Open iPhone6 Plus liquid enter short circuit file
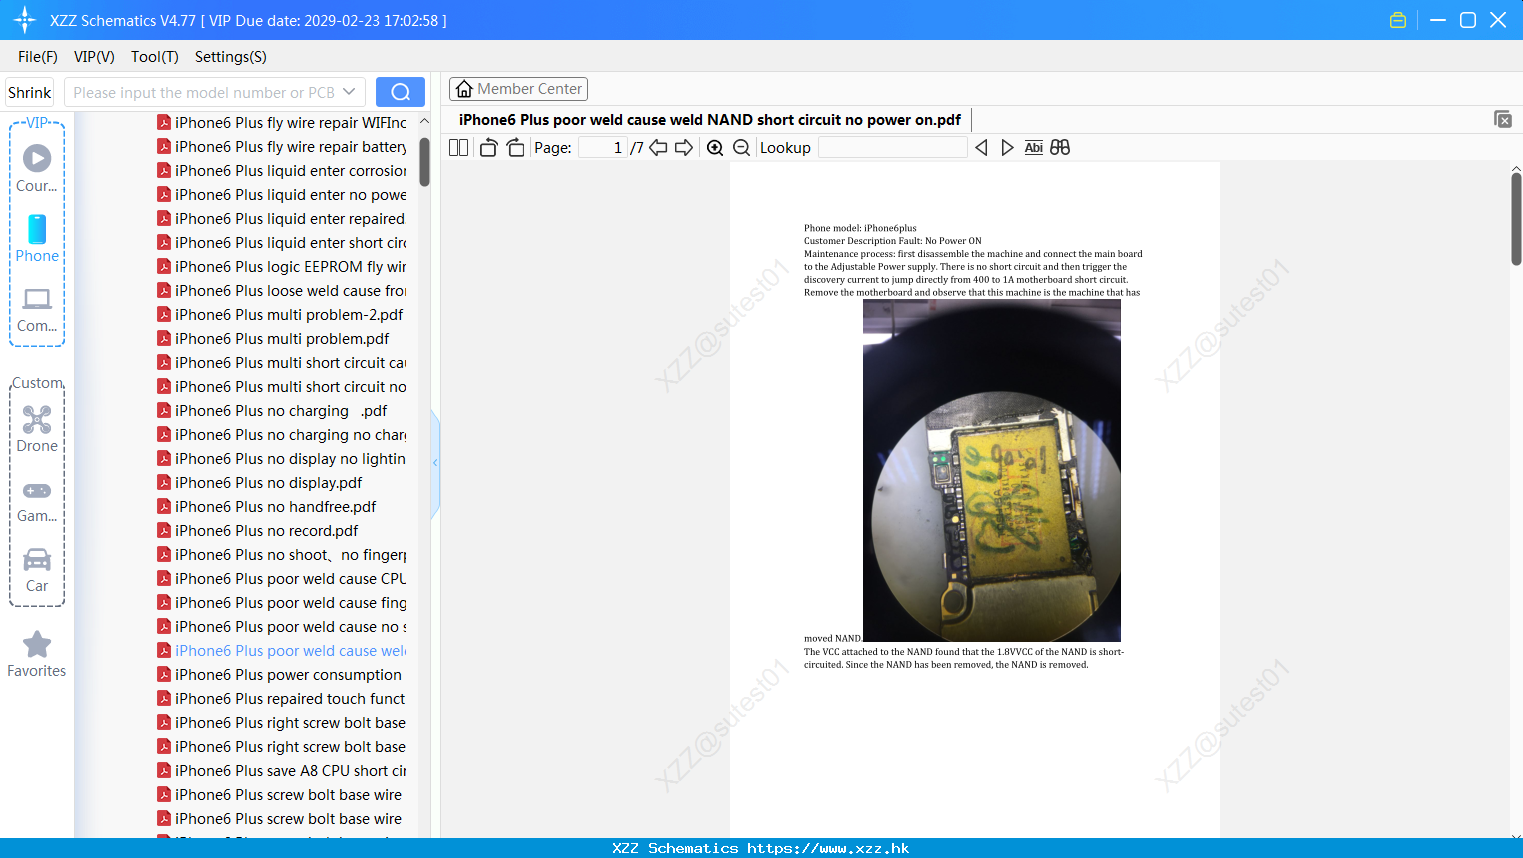This screenshot has width=1523, height=858. click(282, 243)
